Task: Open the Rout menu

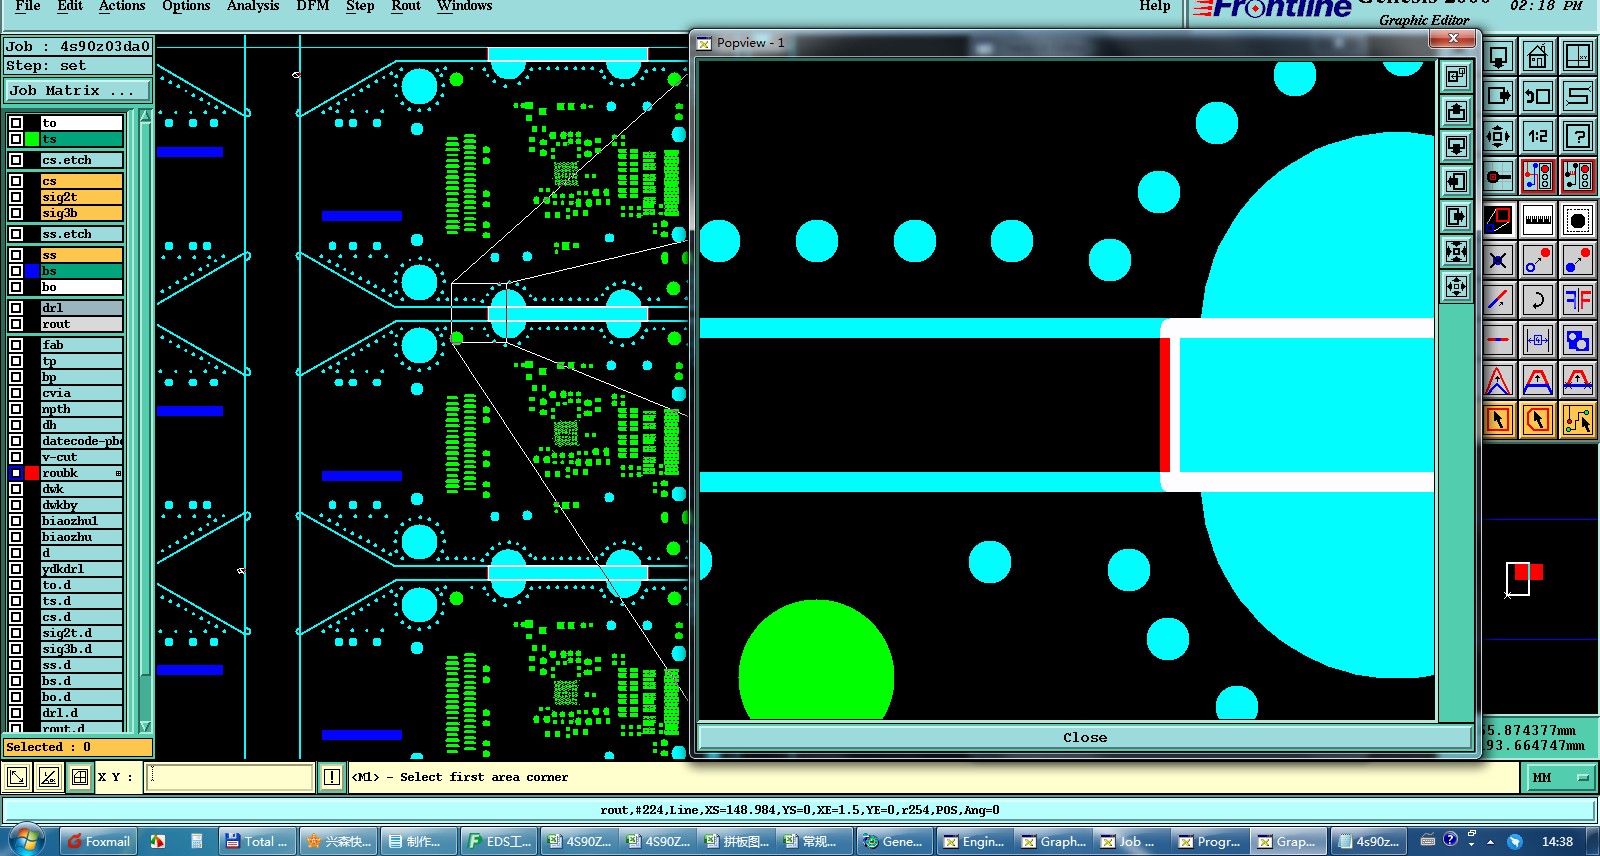Action: point(406,6)
